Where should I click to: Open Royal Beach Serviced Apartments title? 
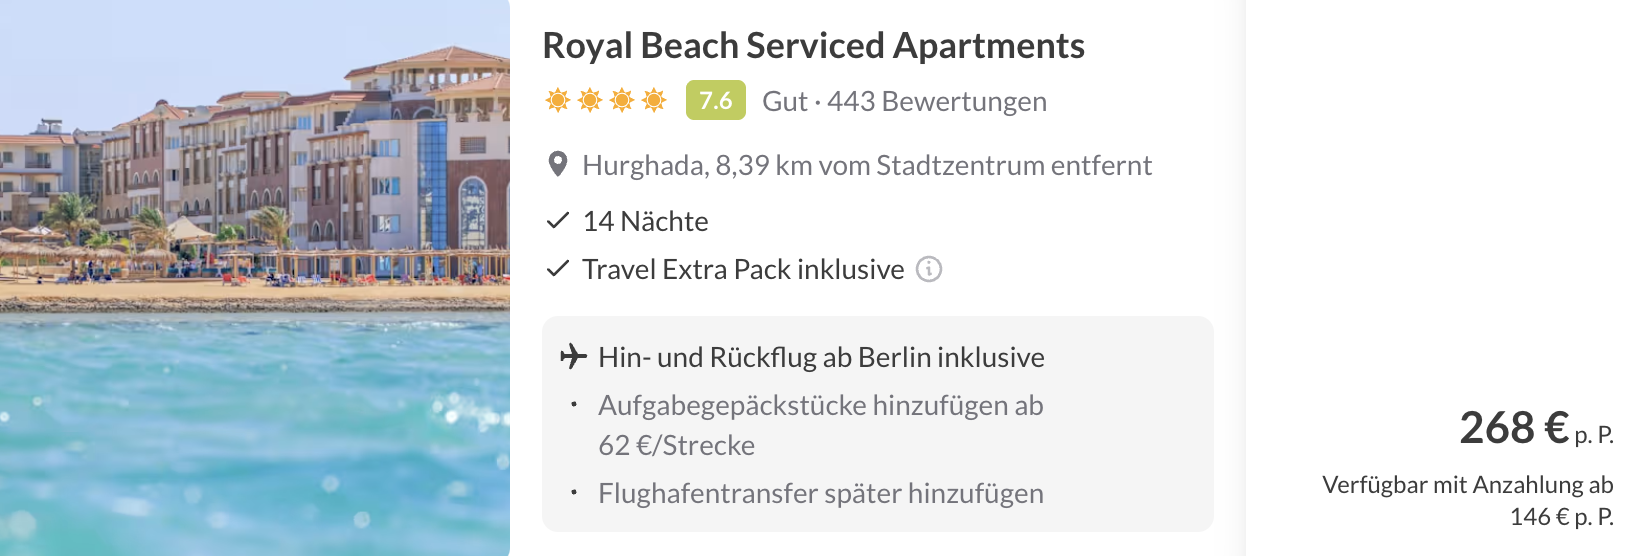(813, 46)
